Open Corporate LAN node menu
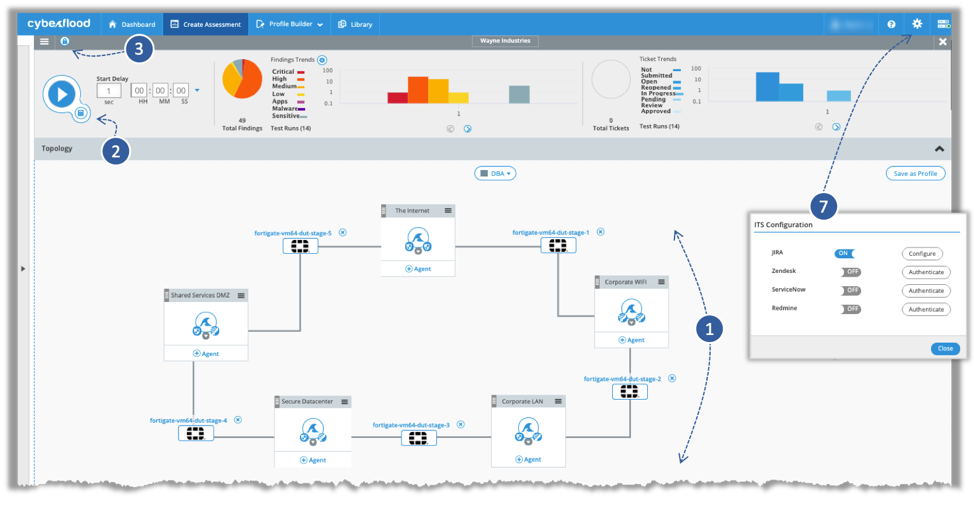 (x=558, y=402)
